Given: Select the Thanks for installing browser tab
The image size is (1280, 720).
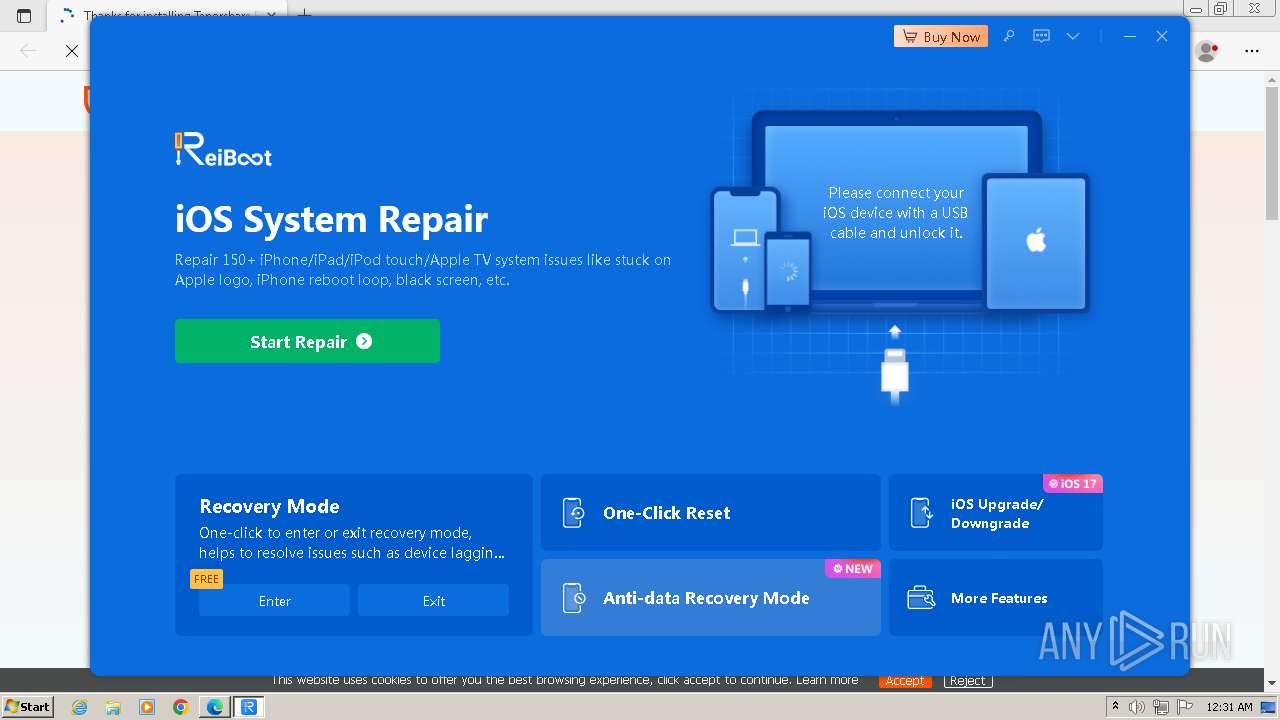Looking at the screenshot, I should click(167, 15).
